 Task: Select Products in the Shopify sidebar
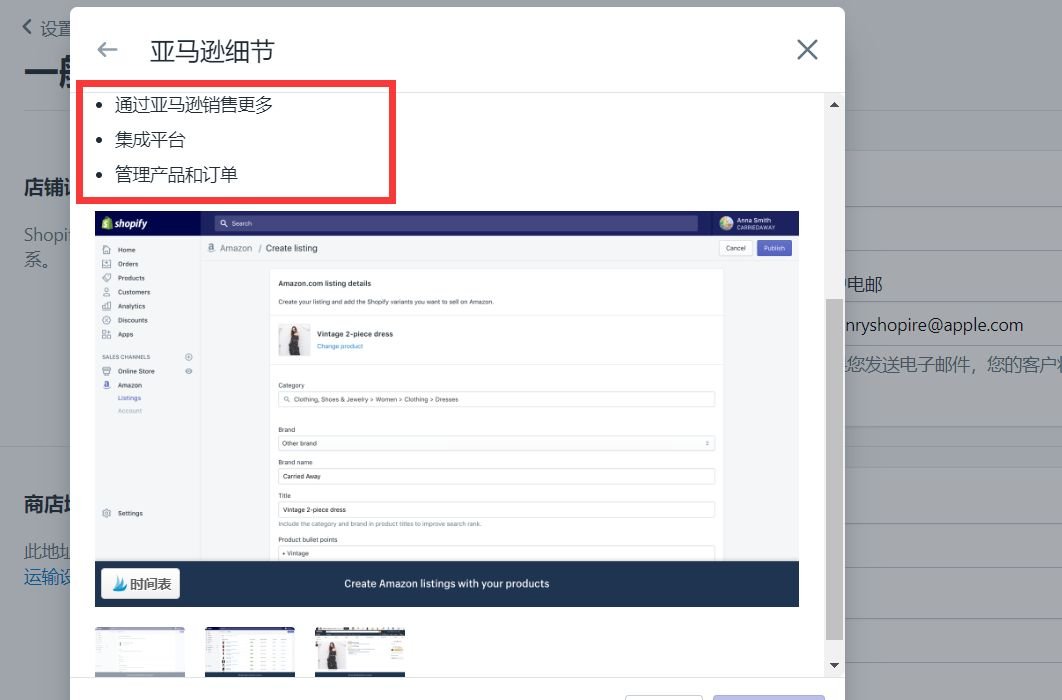coord(131,278)
